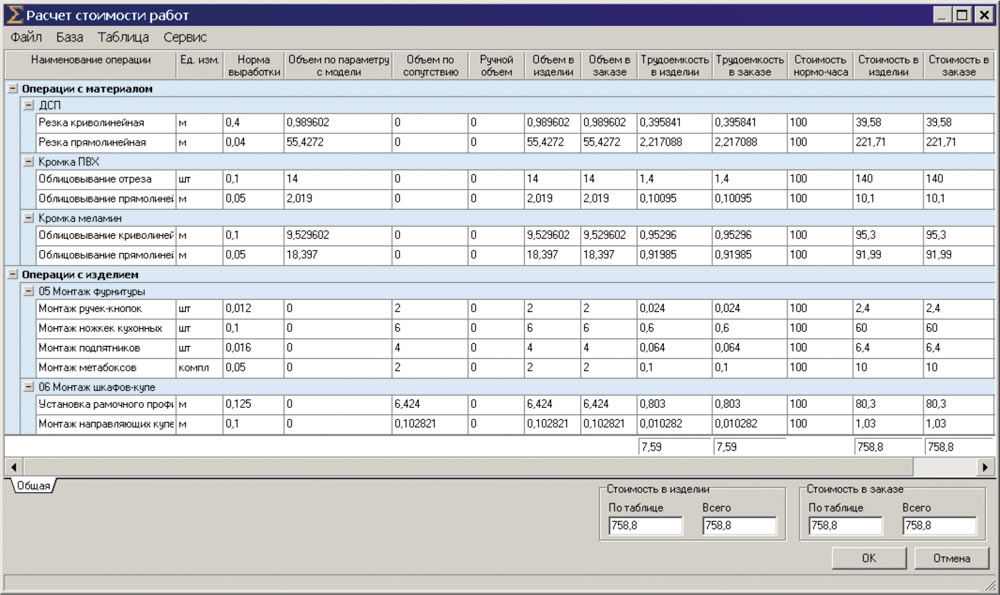Click По таблице field under Стоимость в заказе
This screenshot has width=1000, height=595.
point(845,525)
